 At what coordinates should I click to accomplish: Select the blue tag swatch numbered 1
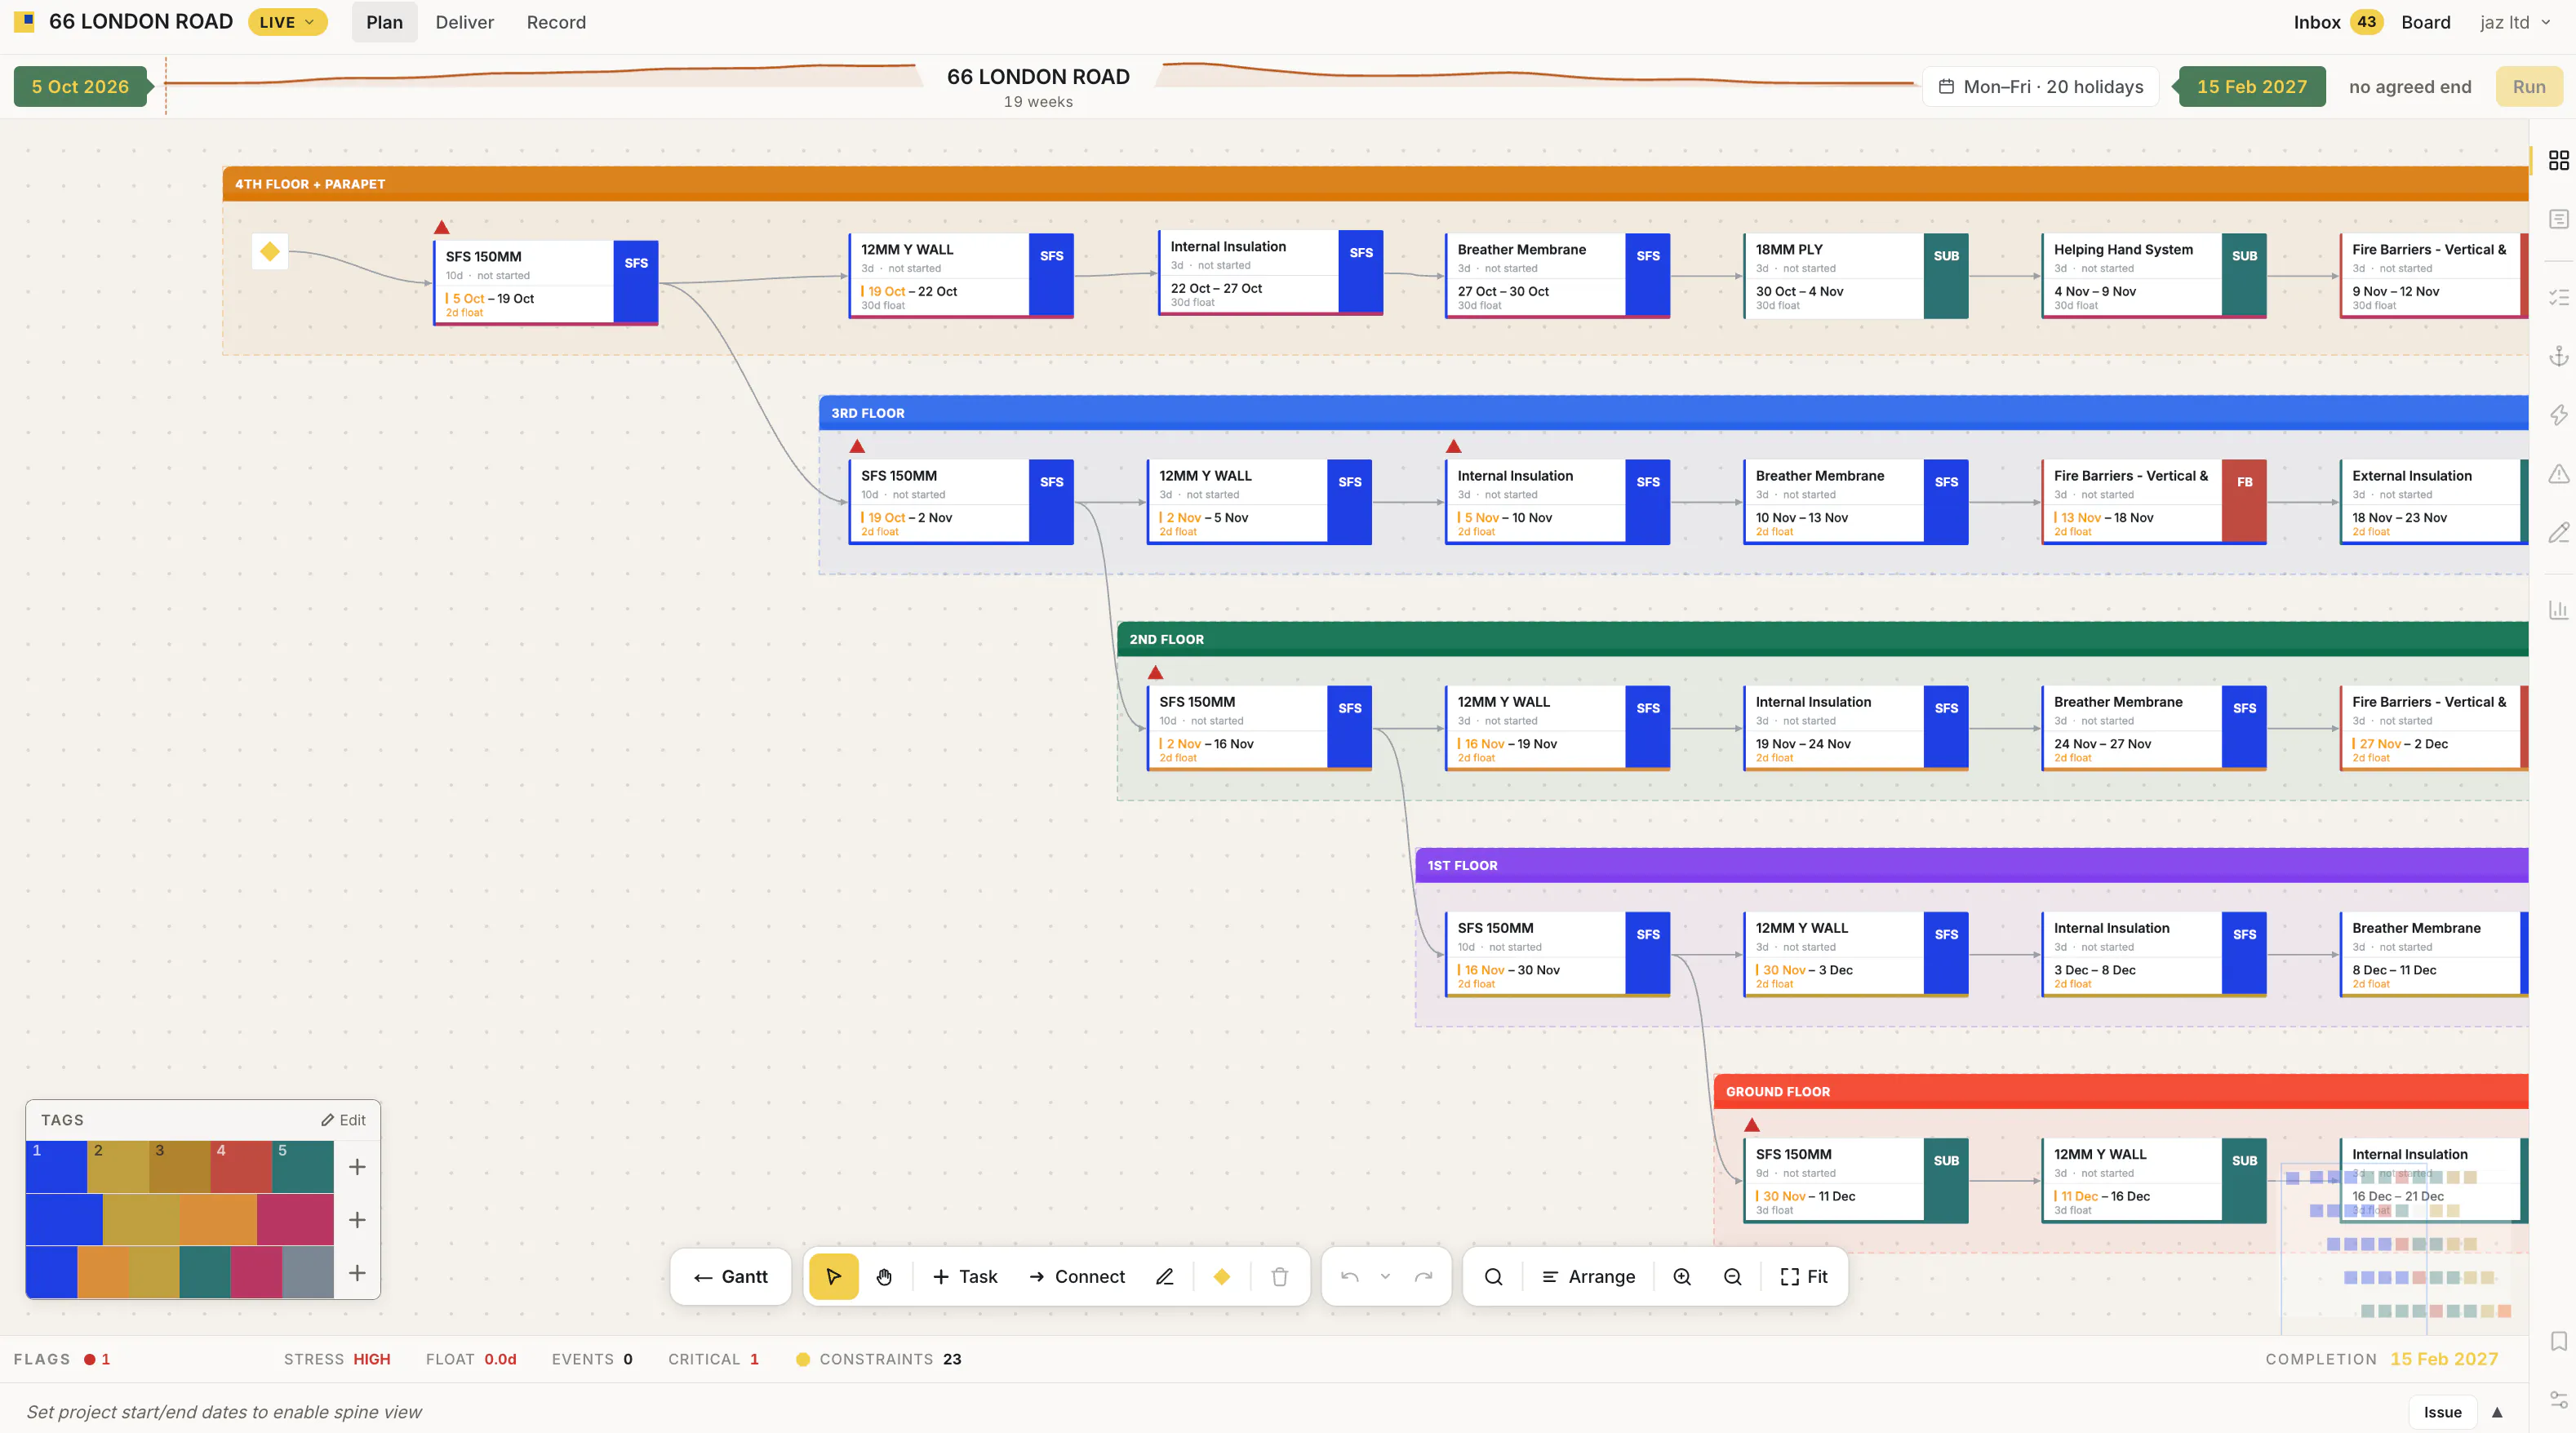pyautogui.click(x=56, y=1167)
